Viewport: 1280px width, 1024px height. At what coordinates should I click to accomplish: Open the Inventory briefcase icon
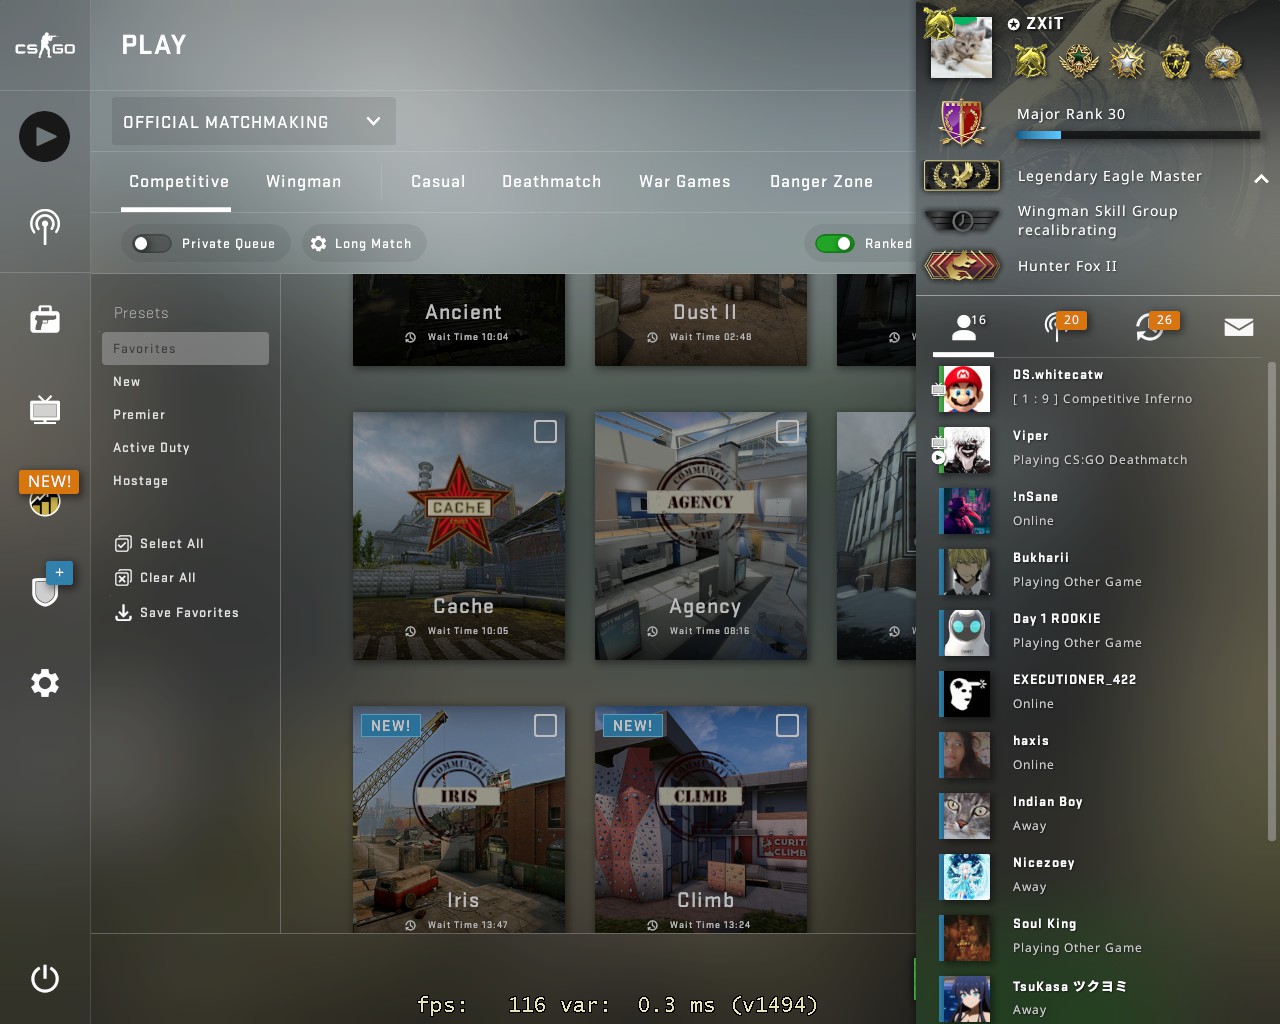point(45,320)
